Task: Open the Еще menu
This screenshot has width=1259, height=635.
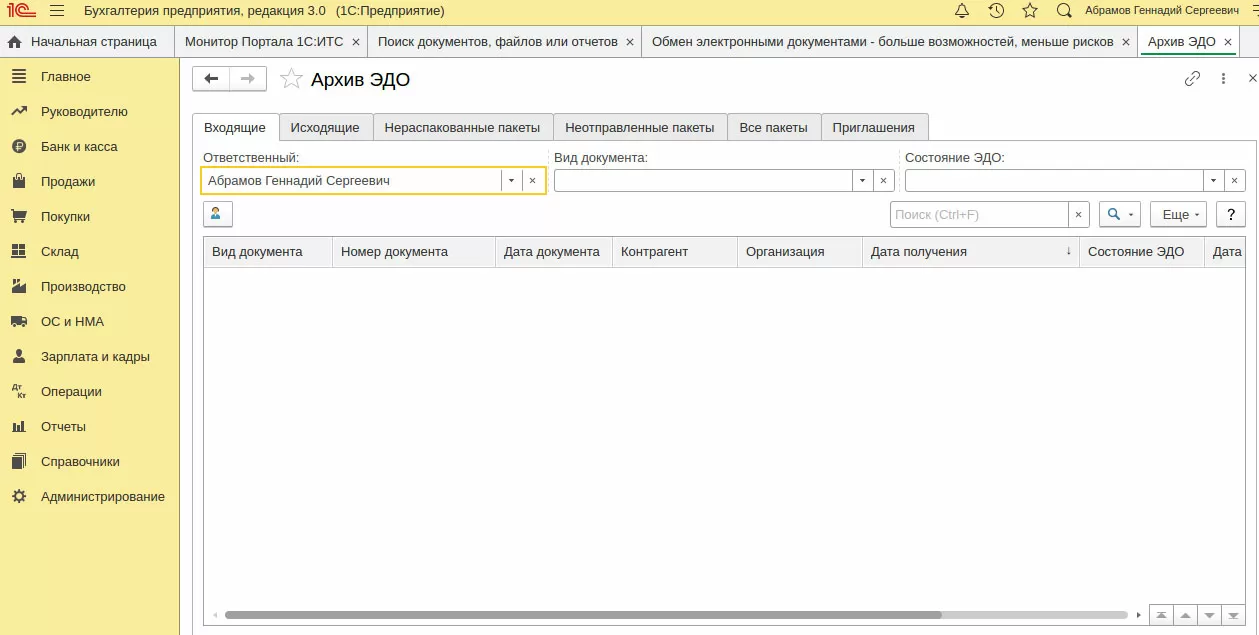Action: (x=1179, y=214)
